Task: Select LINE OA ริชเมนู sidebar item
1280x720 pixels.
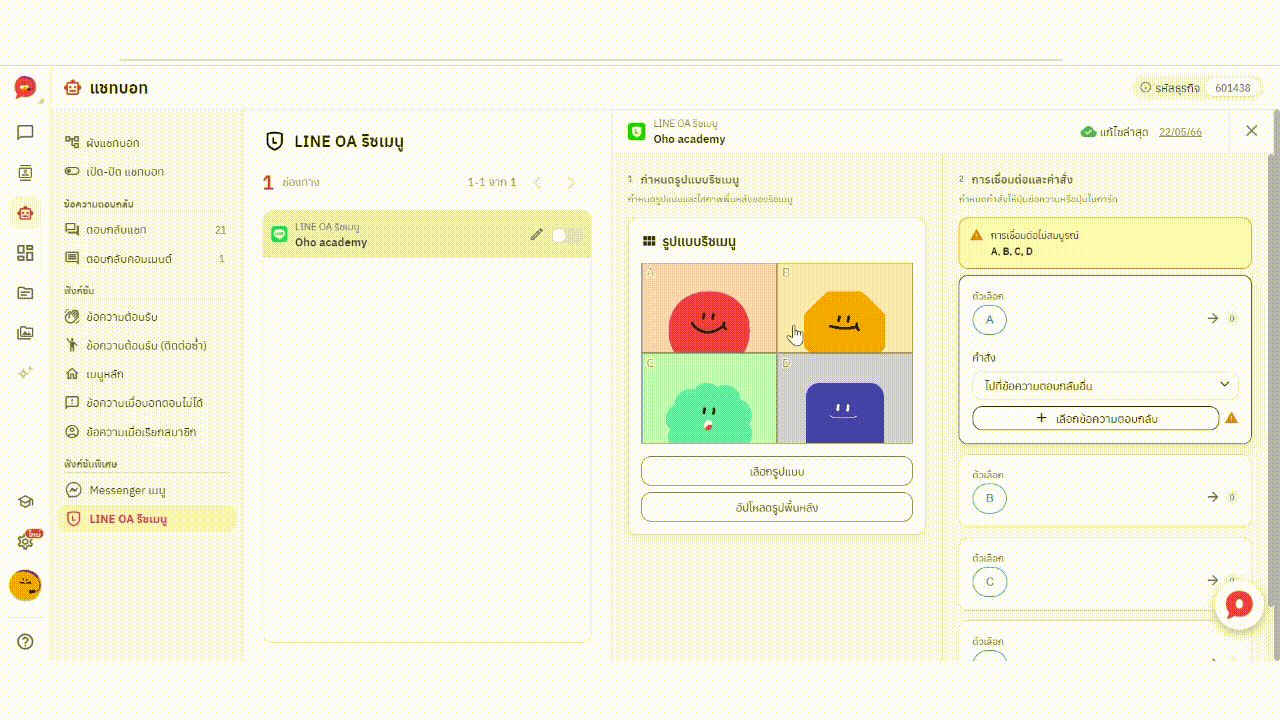Action: (148, 519)
